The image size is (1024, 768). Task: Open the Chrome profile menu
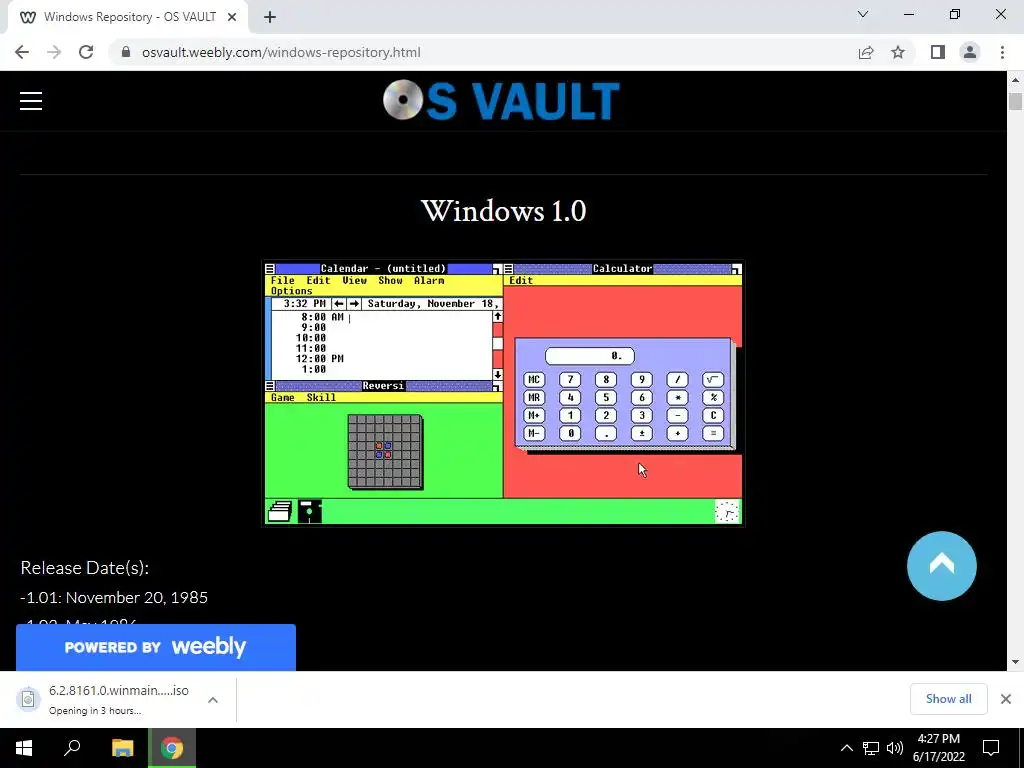point(970,52)
